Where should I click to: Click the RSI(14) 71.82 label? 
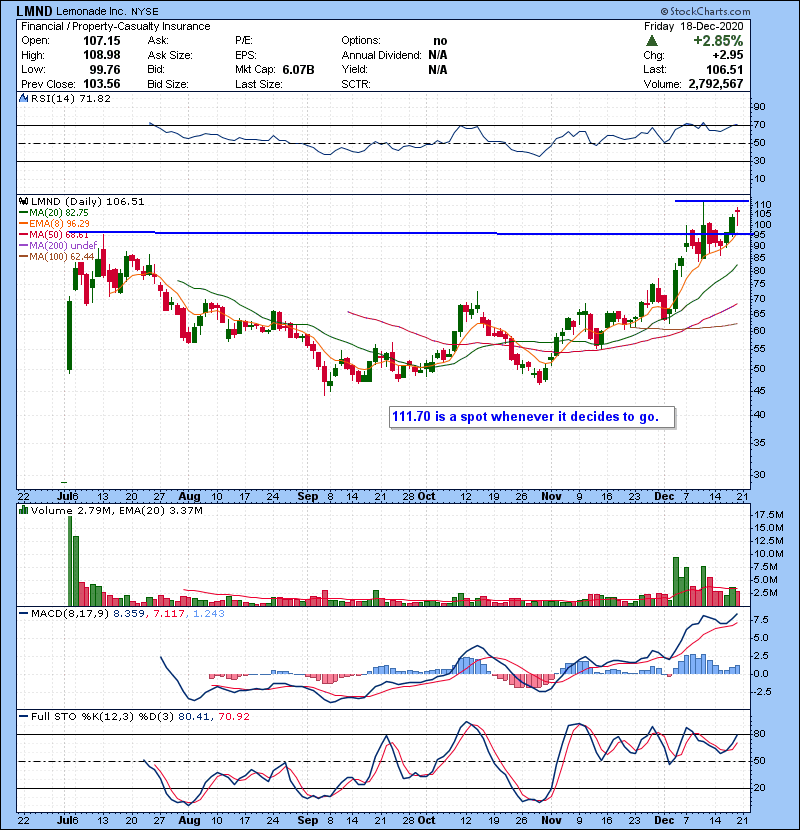point(71,98)
